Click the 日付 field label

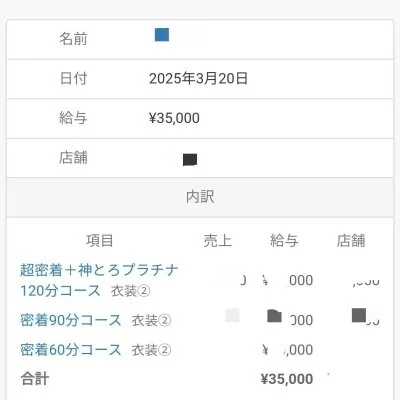point(73,79)
